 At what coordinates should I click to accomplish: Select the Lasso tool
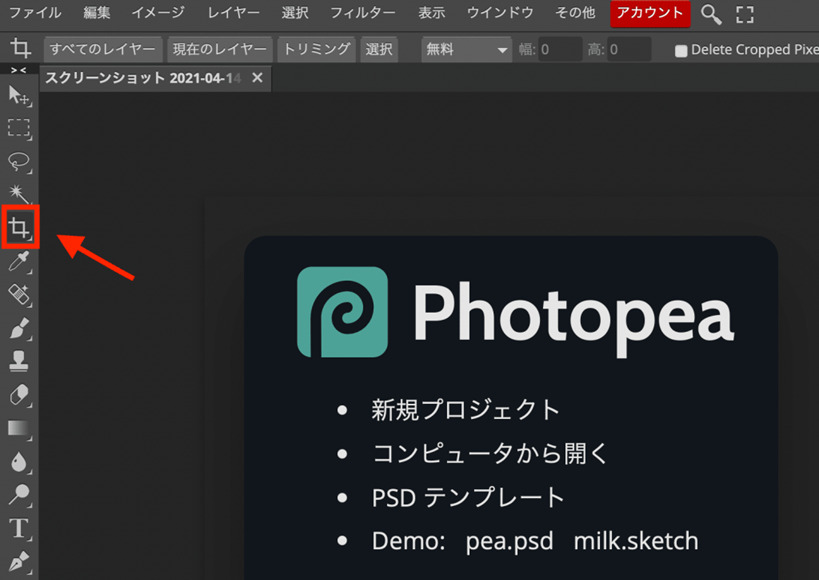(x=19, y=161)
